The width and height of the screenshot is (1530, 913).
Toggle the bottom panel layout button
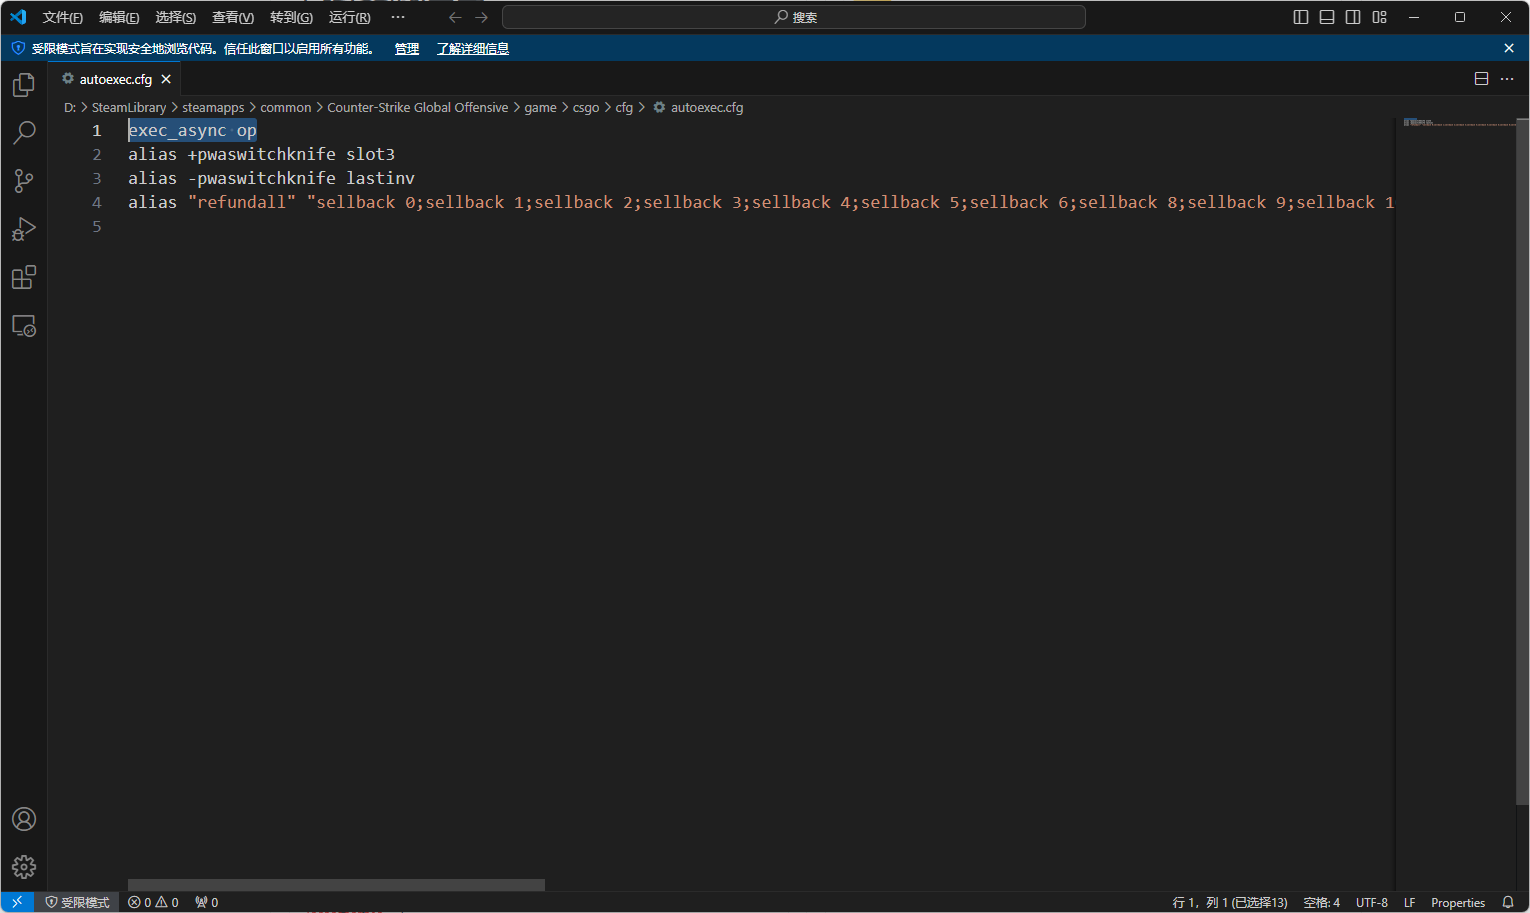[1327, 17]
